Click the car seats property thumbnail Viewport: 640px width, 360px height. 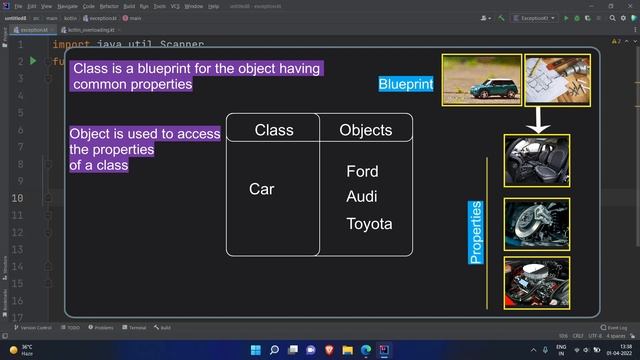click(x=537, y=160)
